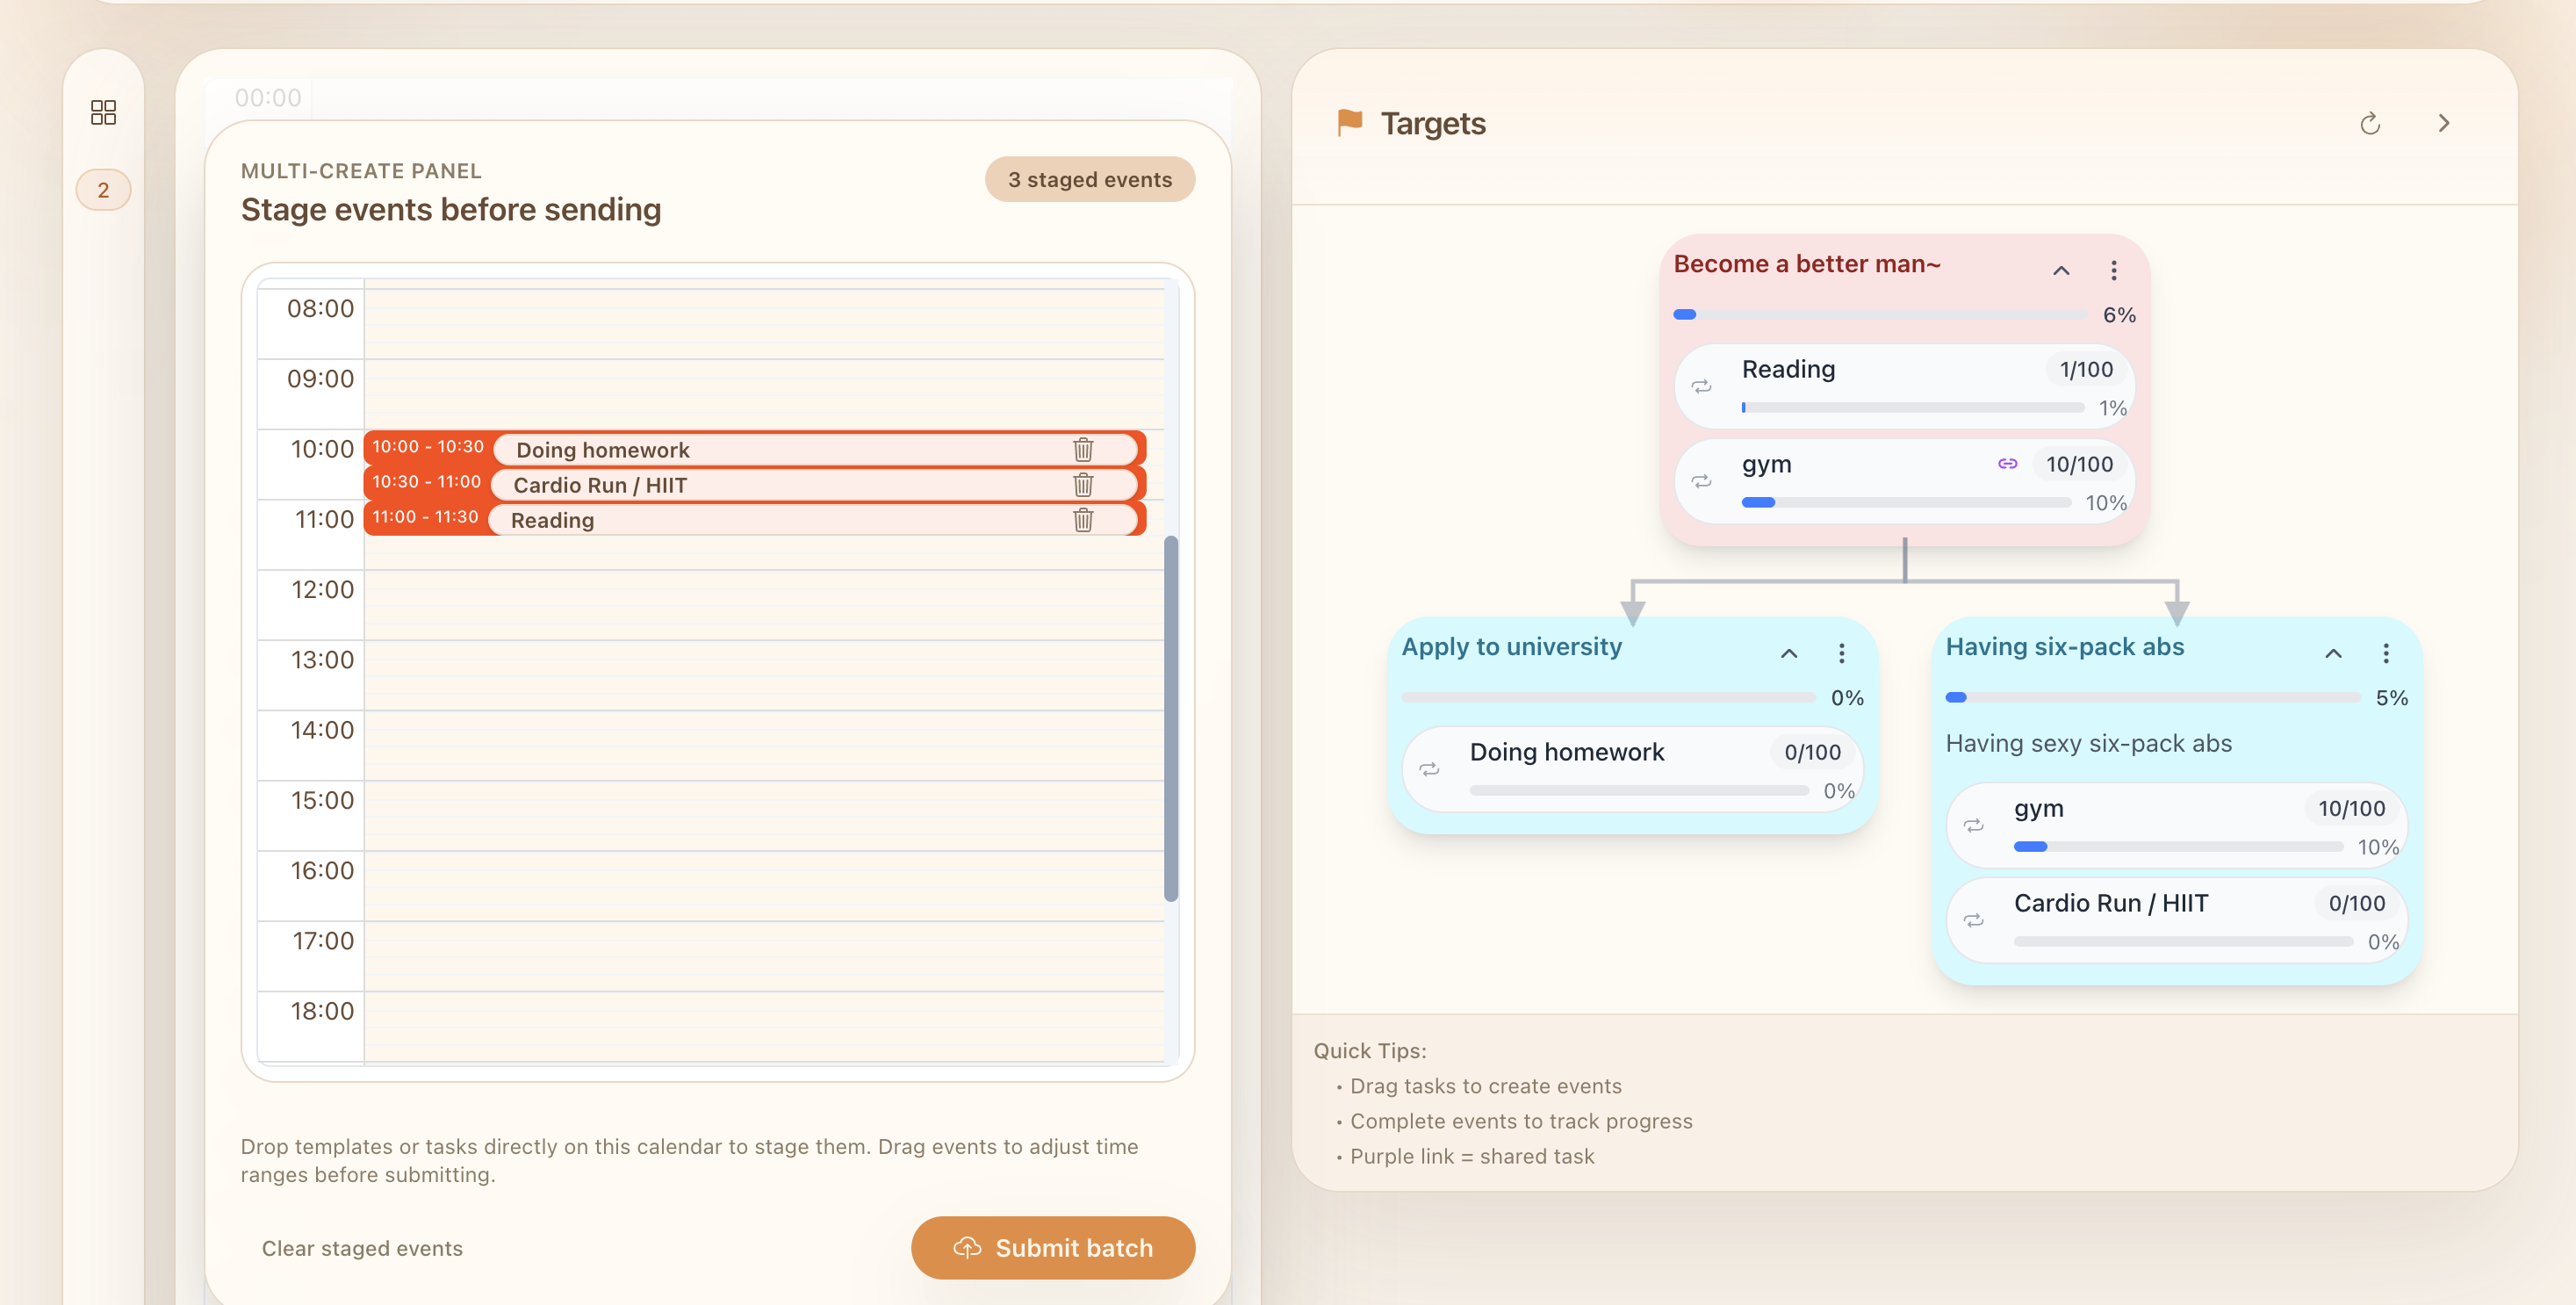Click repeat icon on gym task in red card

click(1701, 481)
